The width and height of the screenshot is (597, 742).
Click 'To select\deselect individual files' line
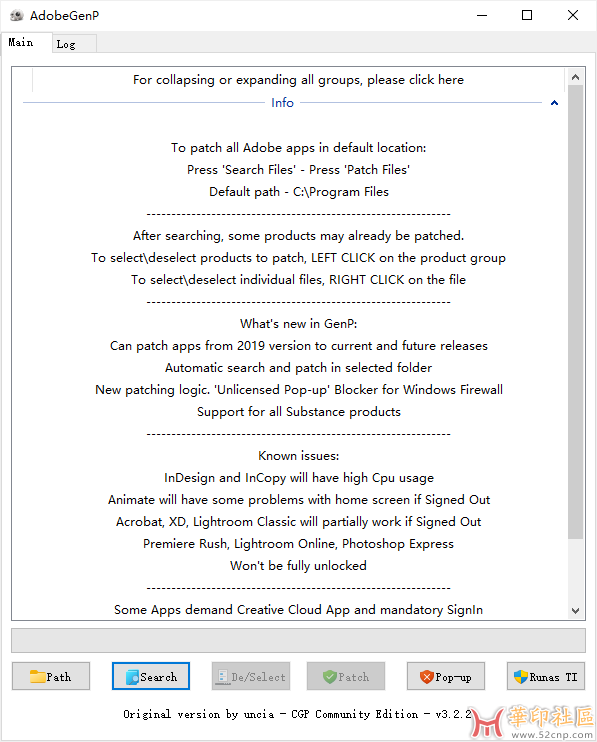pyautogui.click(x=298, y=280)
